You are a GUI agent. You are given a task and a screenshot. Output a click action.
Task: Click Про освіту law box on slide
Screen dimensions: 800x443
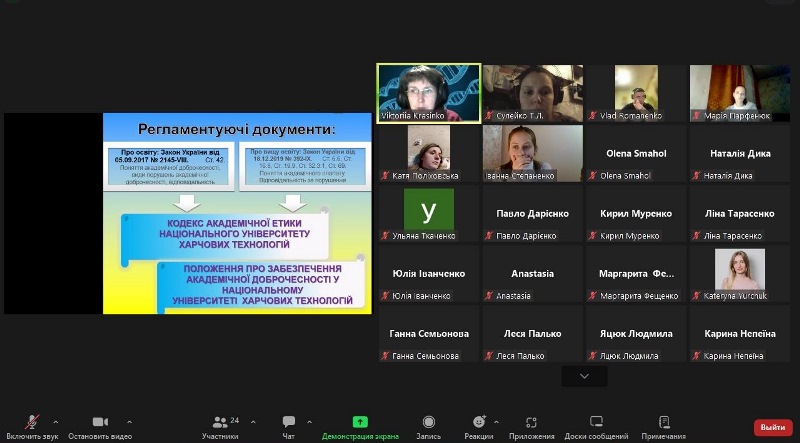click(168, 166)
